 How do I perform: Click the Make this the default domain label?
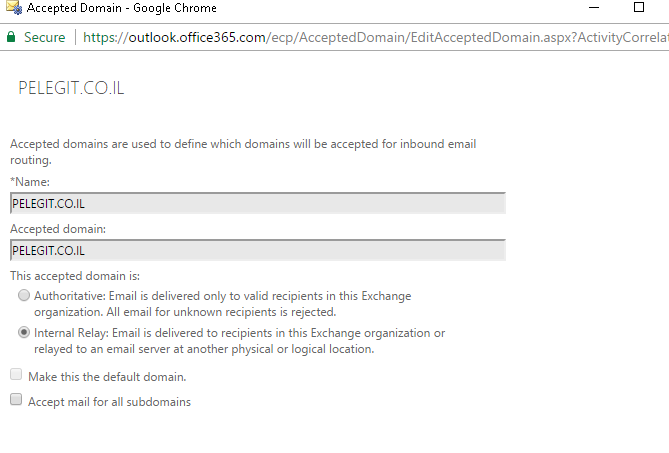(107, 377)
